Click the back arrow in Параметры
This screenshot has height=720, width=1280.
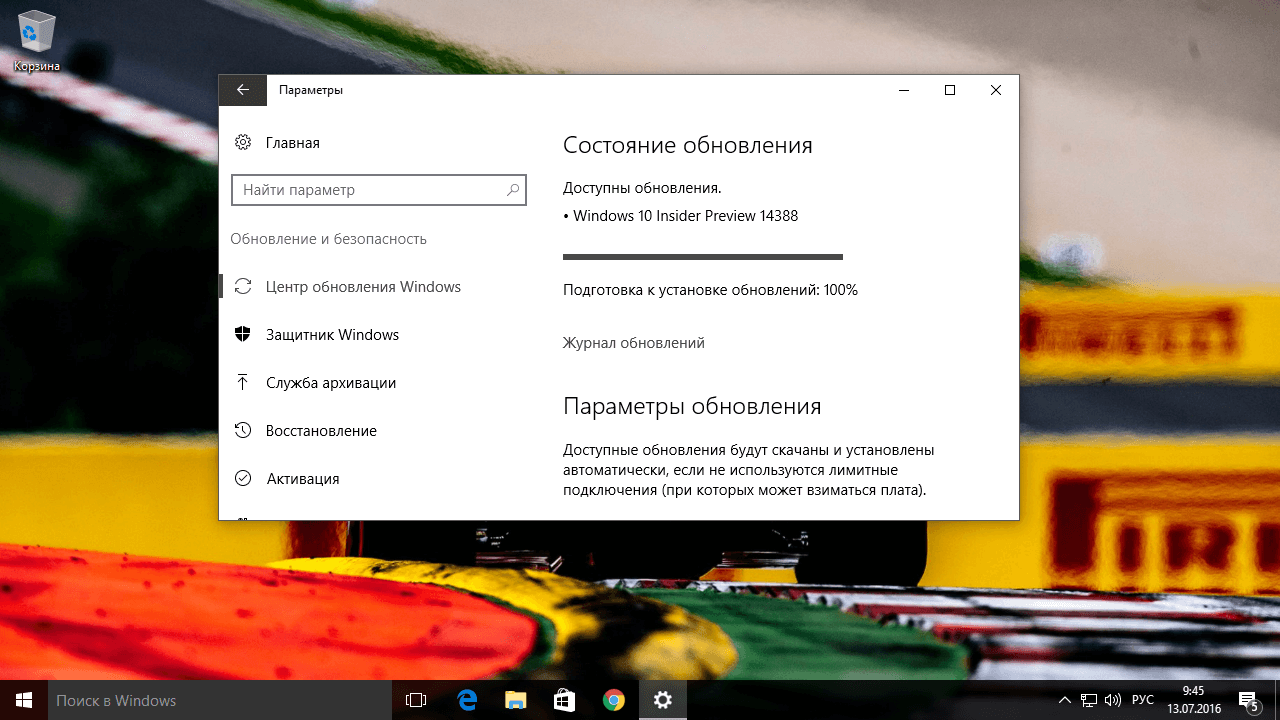pos(242,90)
